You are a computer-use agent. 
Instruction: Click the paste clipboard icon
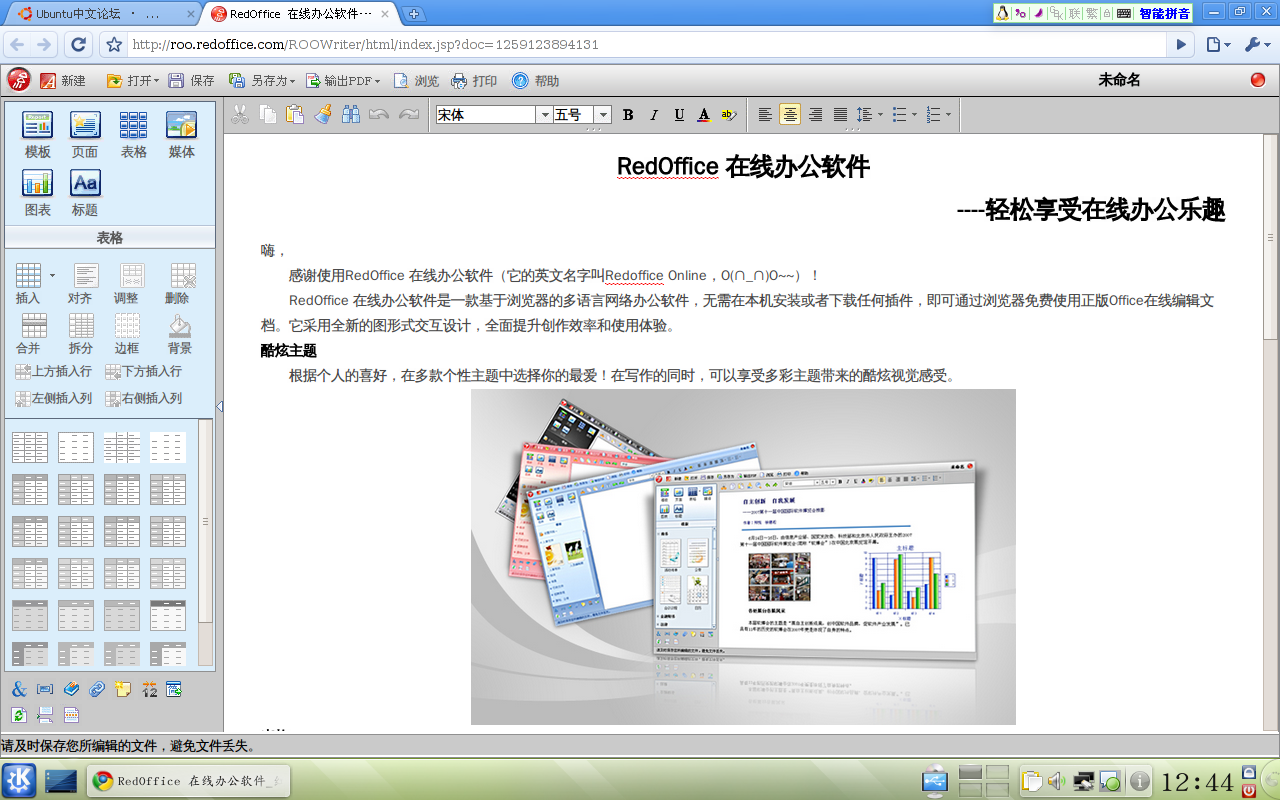[x=294, y=115]
